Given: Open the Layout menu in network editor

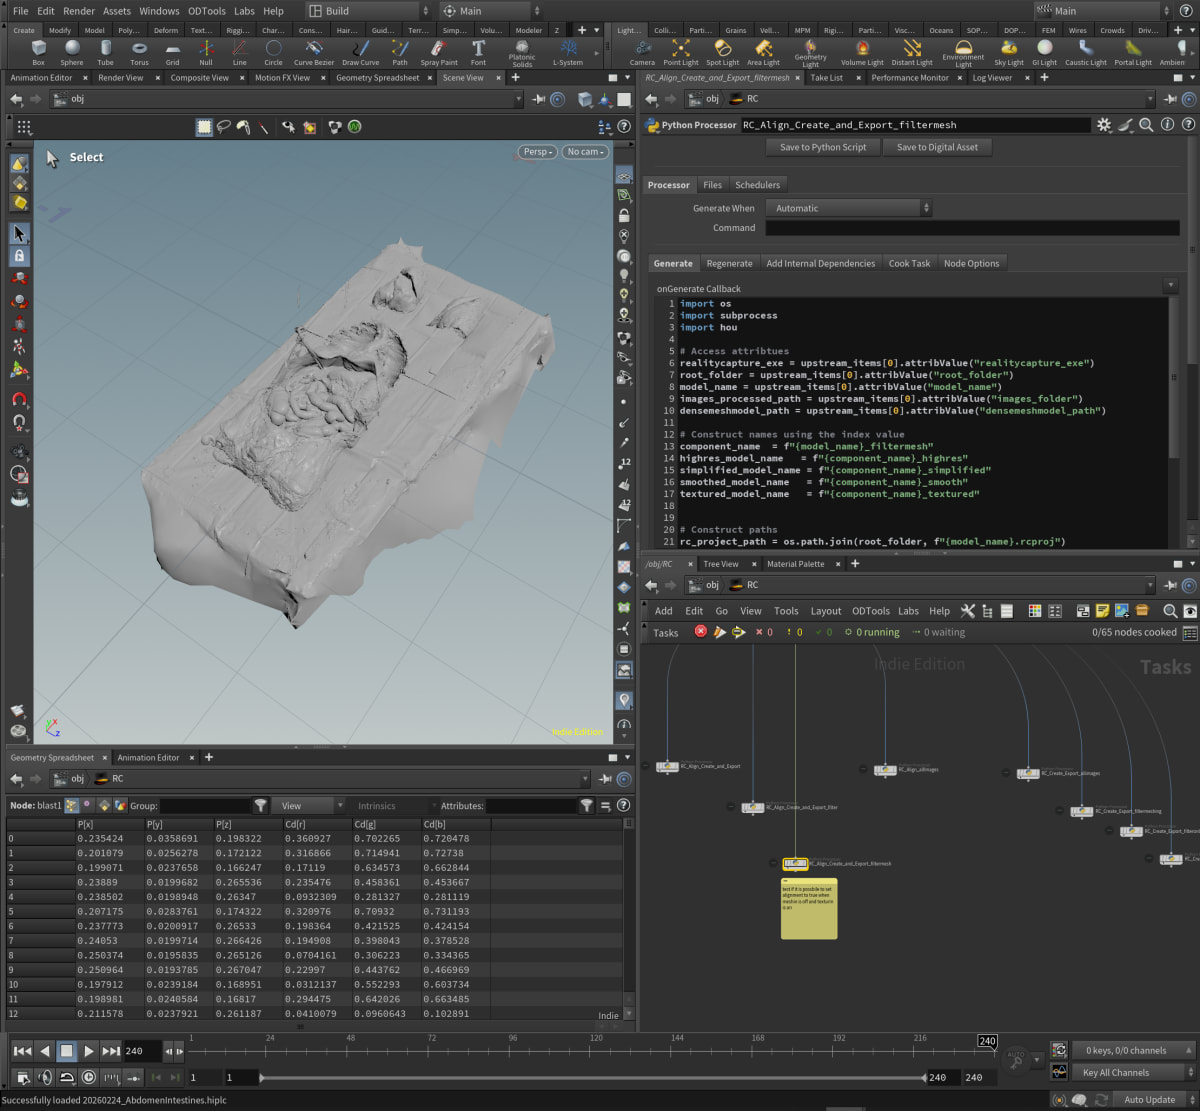Looking at the screenshot, I should coord(825,611).
